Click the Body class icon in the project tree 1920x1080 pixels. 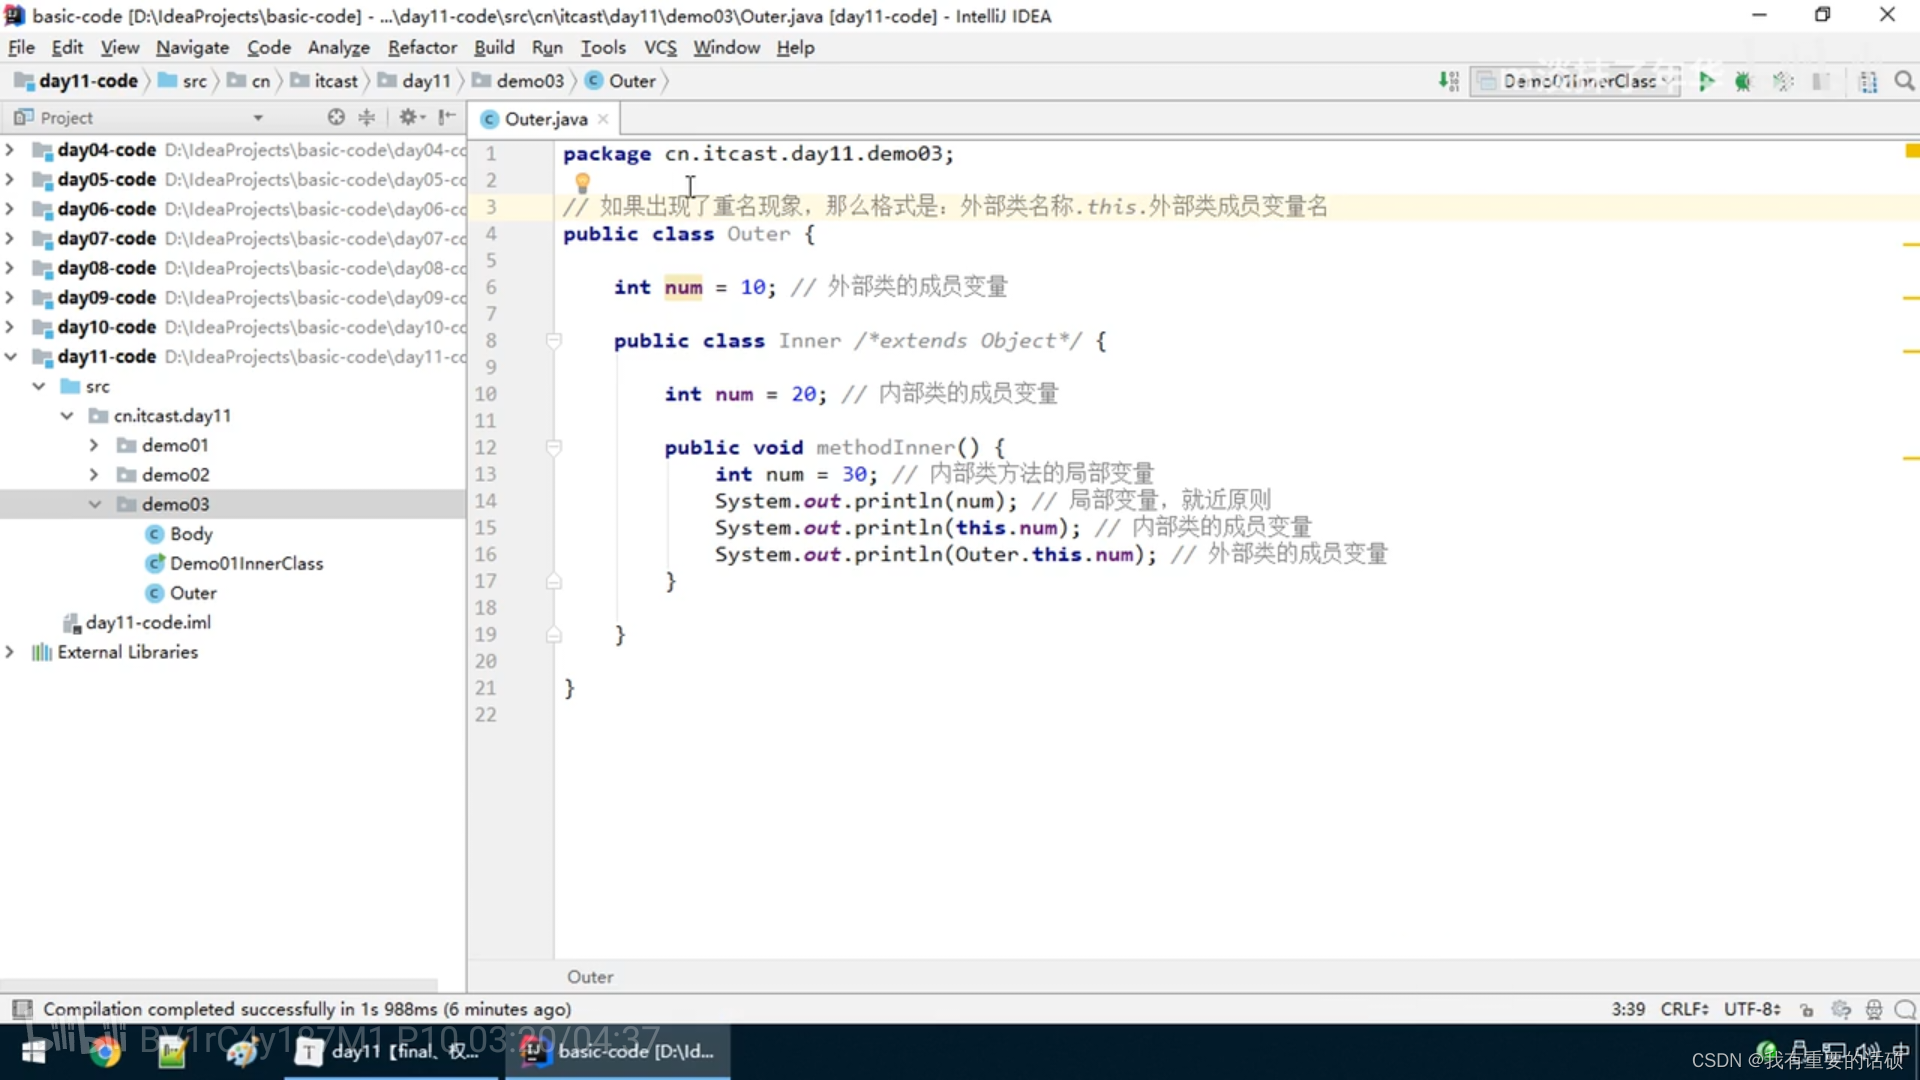[x=154, y=534]
